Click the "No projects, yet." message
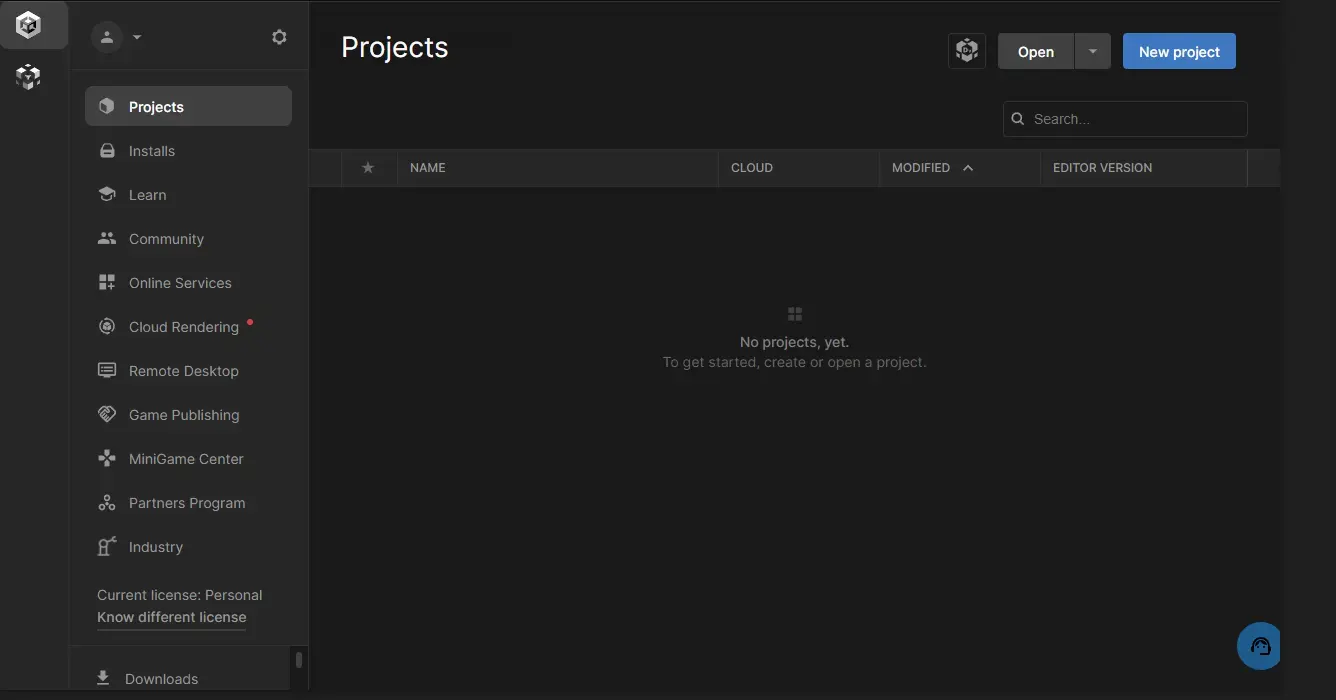 click(x=794, y=342)
